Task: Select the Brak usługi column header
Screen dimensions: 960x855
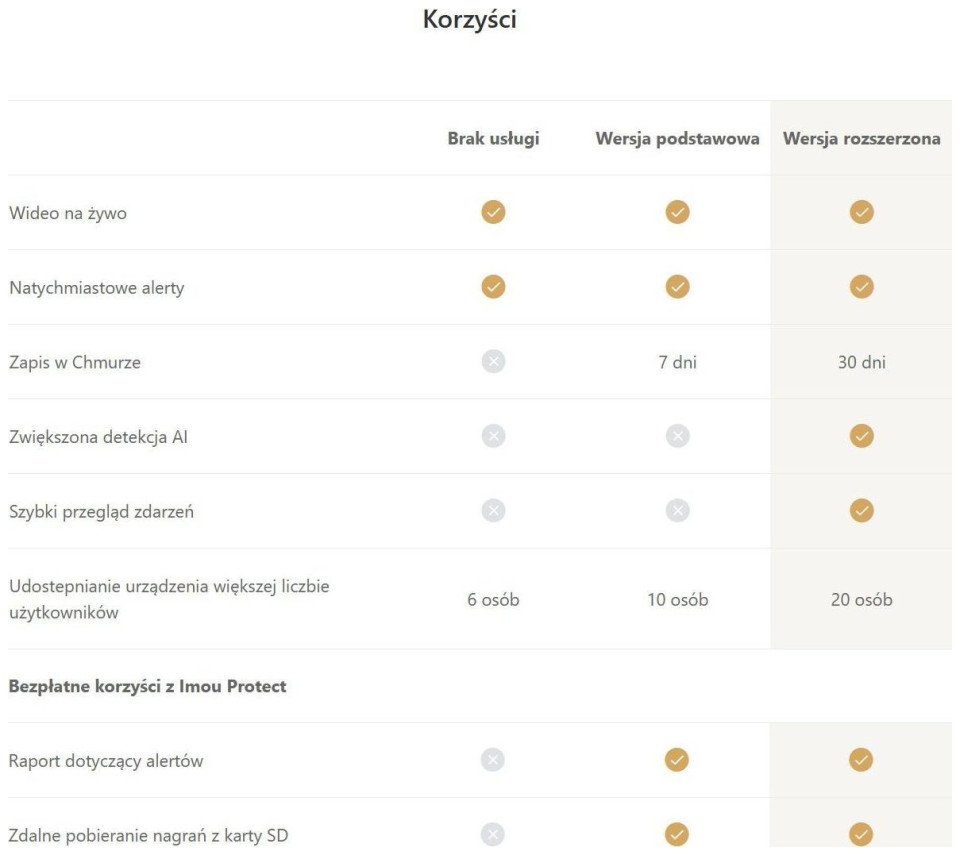Action: [x=493, y=139]
